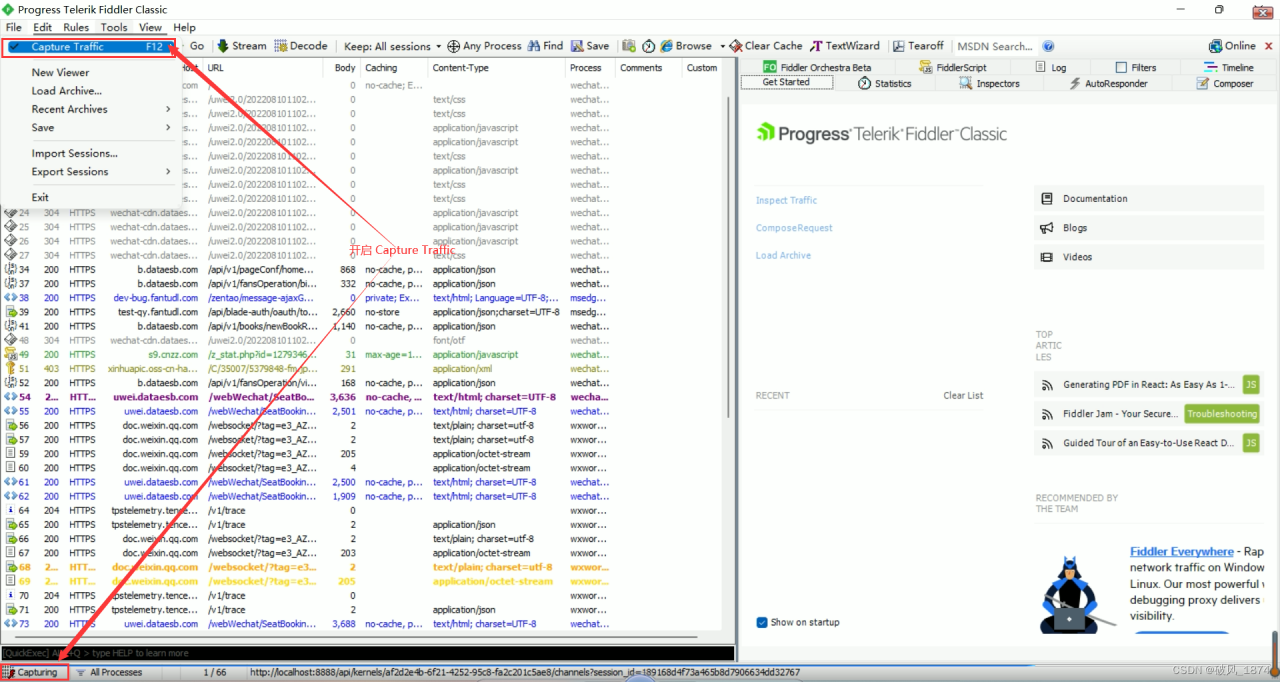Expand the Keep: All sessions dropdown
The width and height of the screenshot is (1280, 682).
click(387, 46)
